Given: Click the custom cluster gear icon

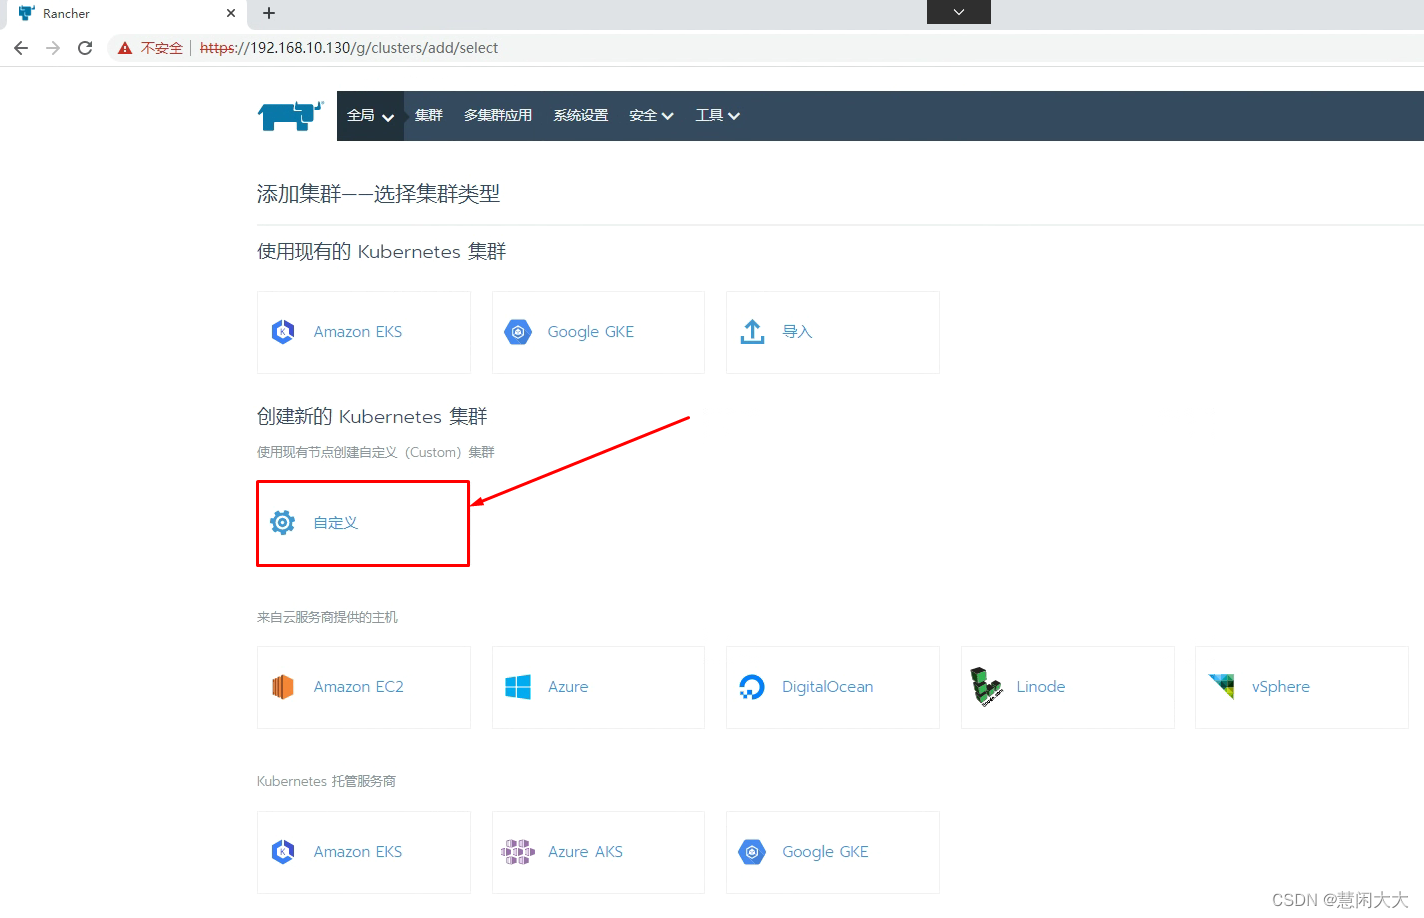Looking at the screenshot, I should point(283,522).
